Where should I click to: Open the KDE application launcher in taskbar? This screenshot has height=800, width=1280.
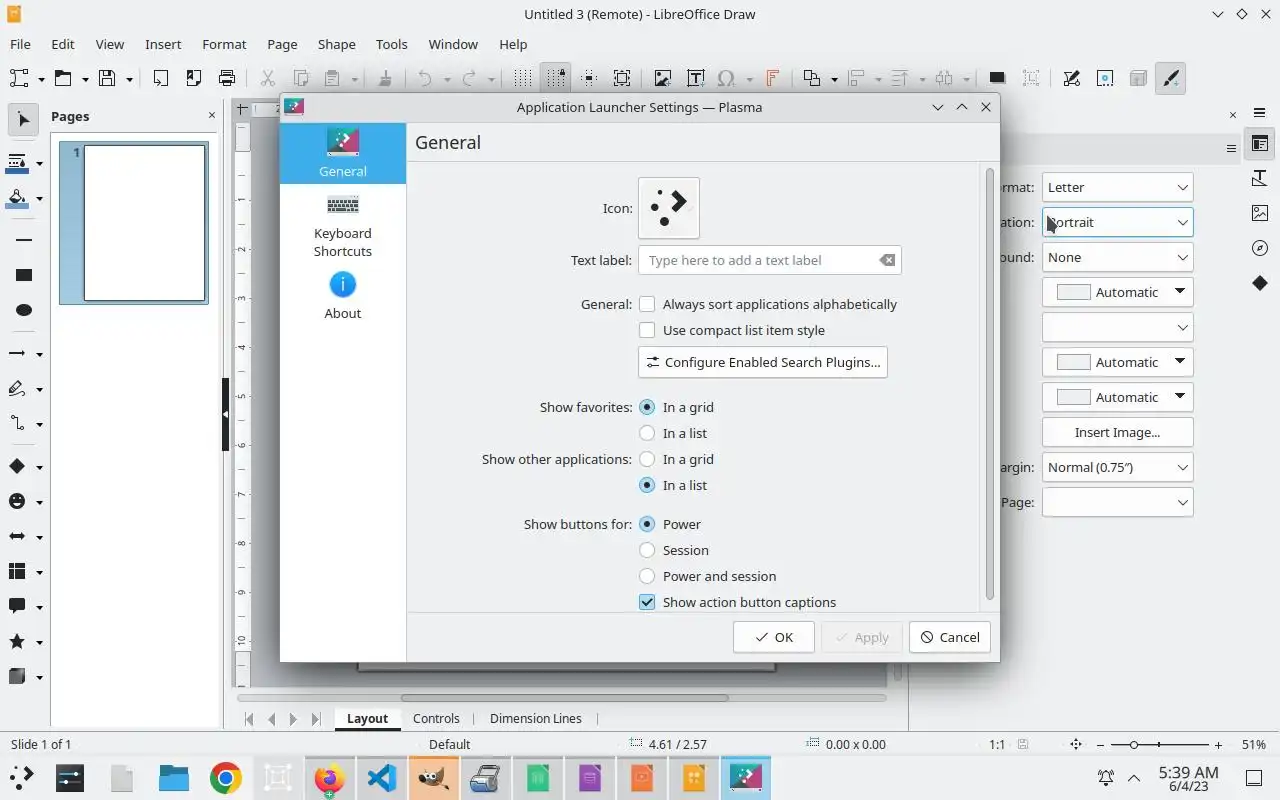(21, 778)
